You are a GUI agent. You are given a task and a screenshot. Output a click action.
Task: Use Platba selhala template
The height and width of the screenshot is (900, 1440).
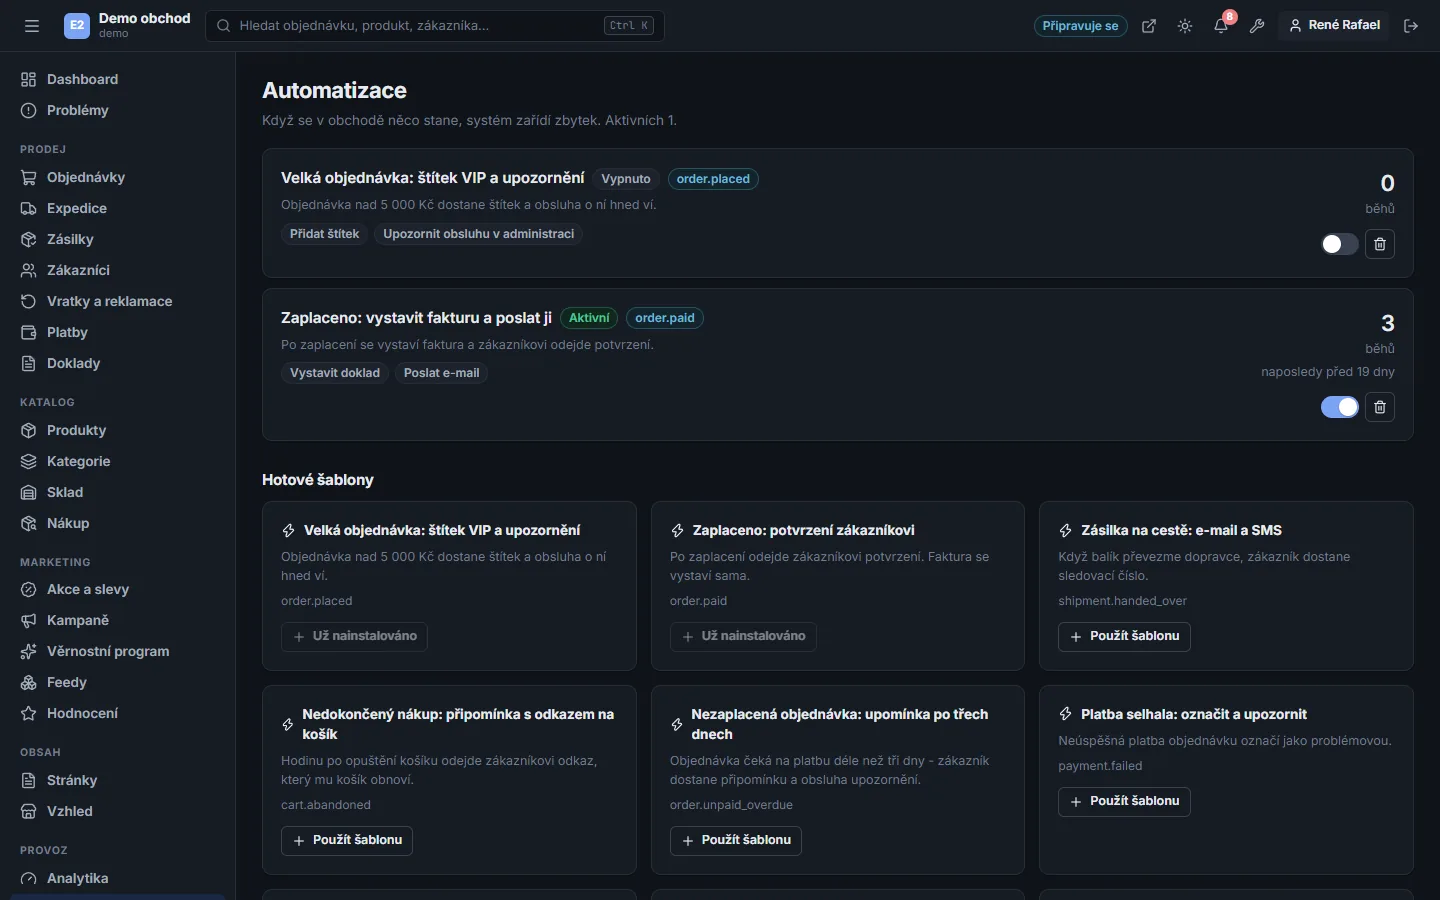click(1124, 802)
